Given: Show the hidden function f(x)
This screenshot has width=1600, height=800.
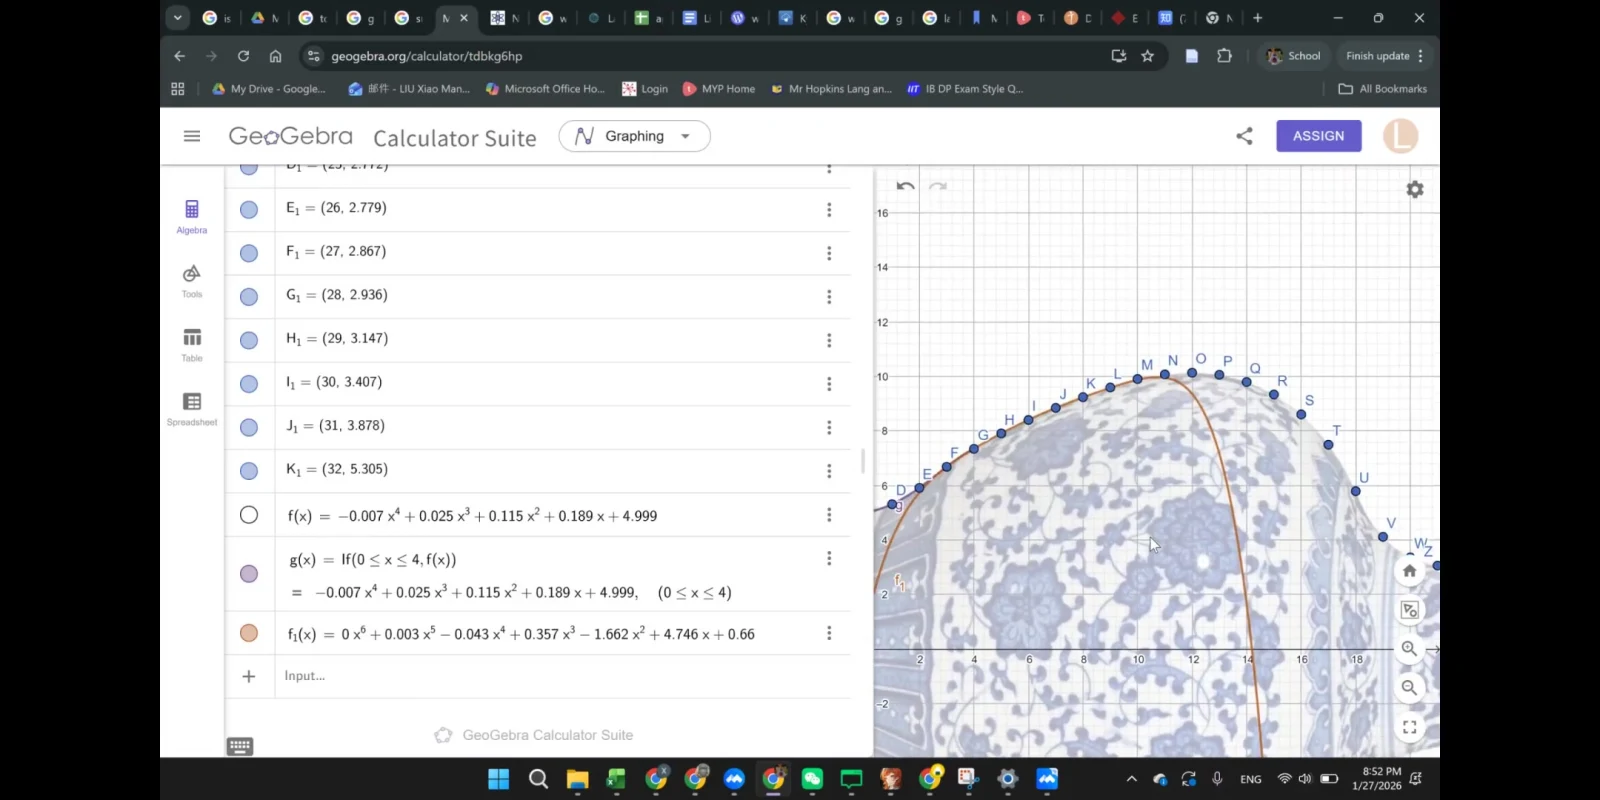Looking at the screenshot, I should 249,515.
